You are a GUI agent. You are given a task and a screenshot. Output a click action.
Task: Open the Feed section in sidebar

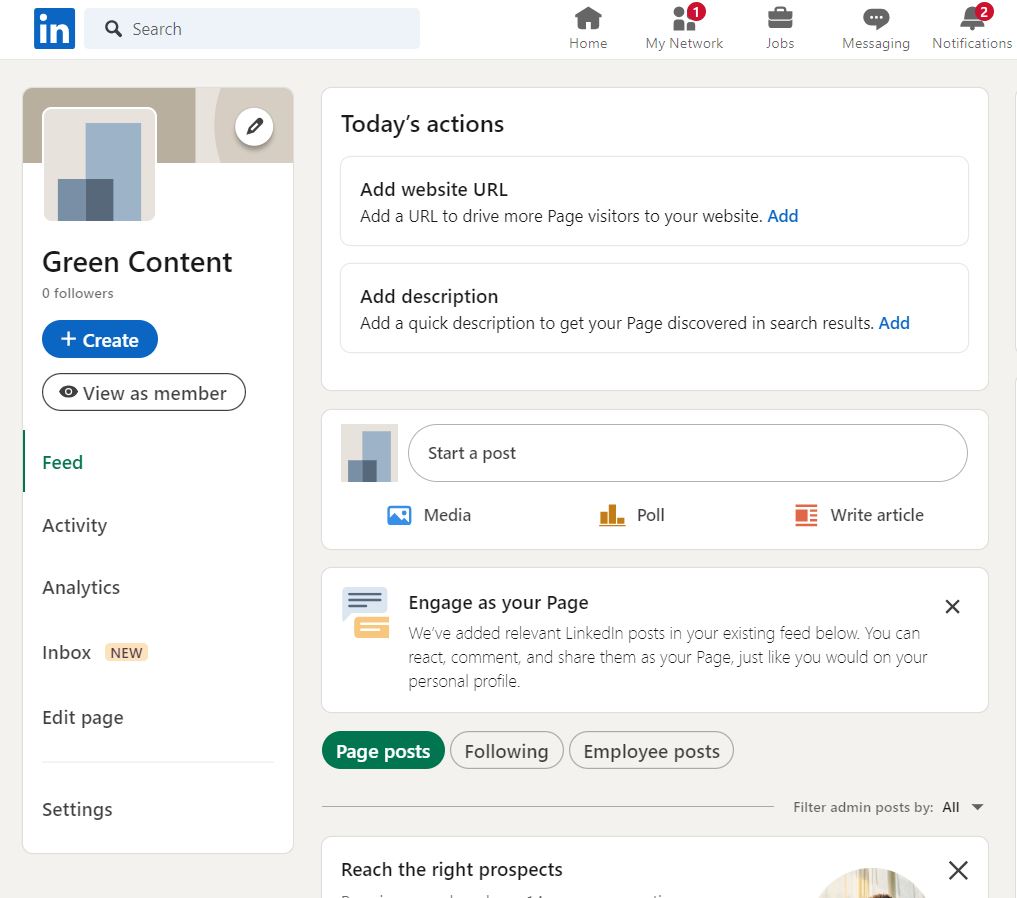tap(62, 462)
